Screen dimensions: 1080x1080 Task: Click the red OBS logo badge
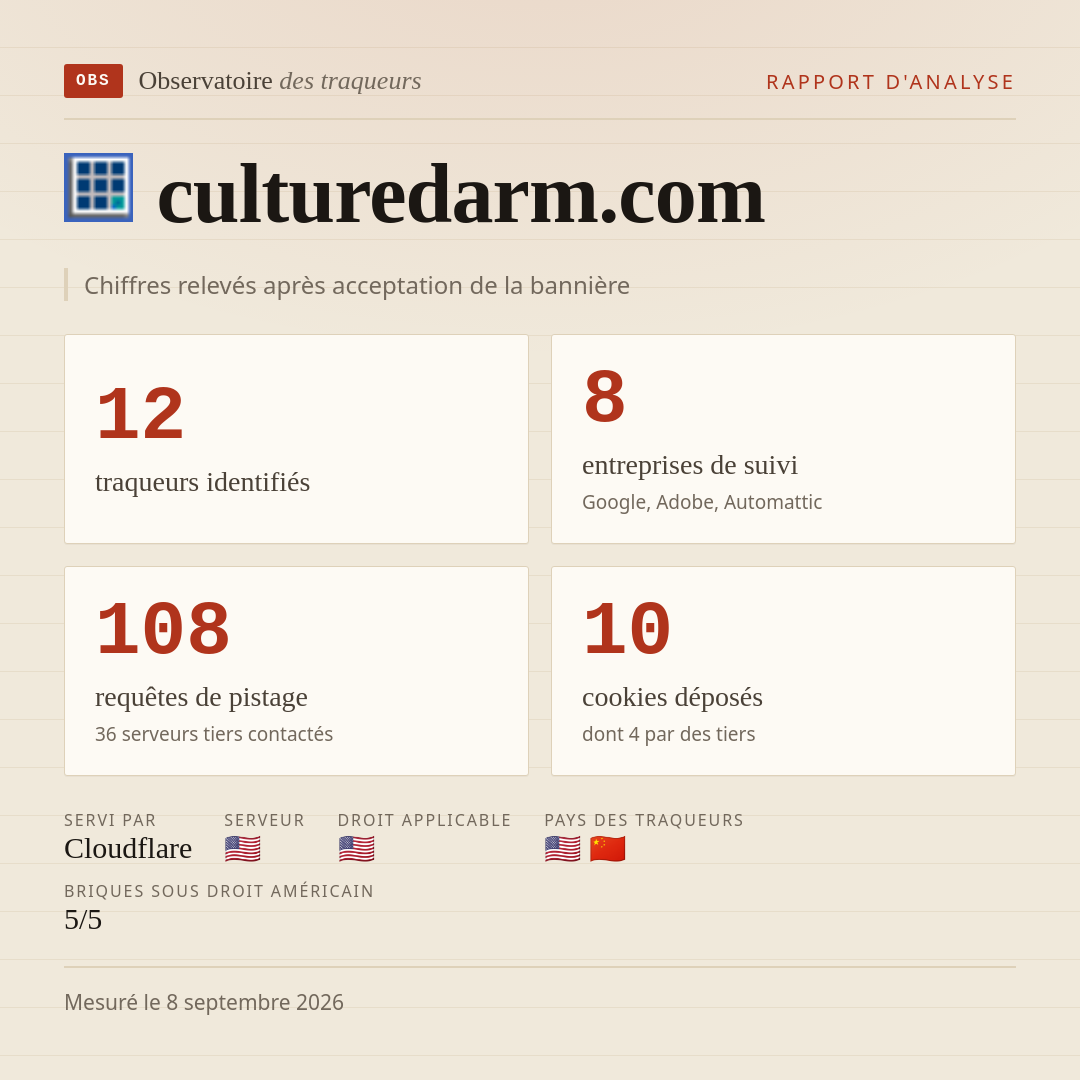click(94, 81)
